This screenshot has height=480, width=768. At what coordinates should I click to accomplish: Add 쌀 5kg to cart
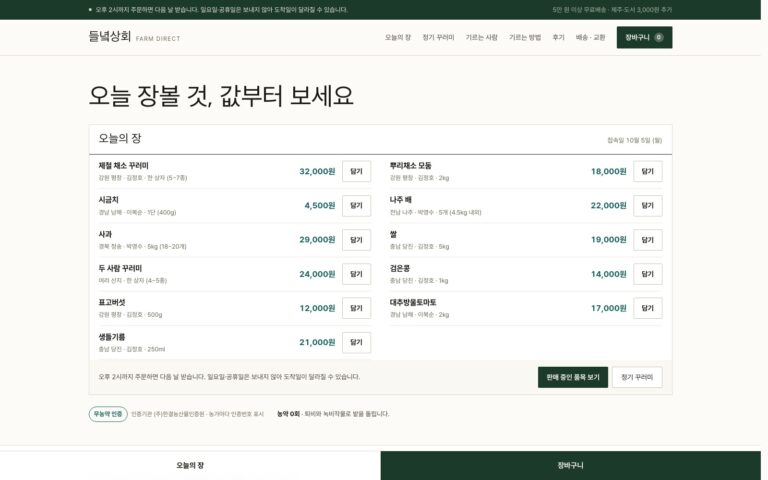[x=648, y=240]
